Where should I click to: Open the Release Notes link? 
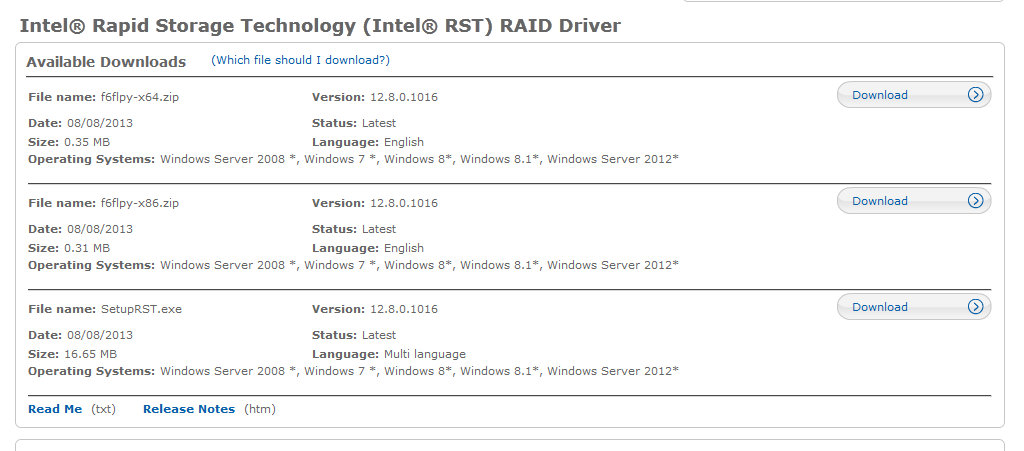pos(189,409)
